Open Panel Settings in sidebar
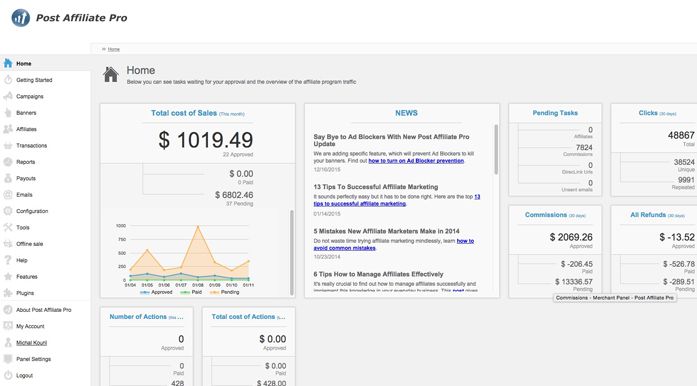Screen dimensions: 697x386 33,359
